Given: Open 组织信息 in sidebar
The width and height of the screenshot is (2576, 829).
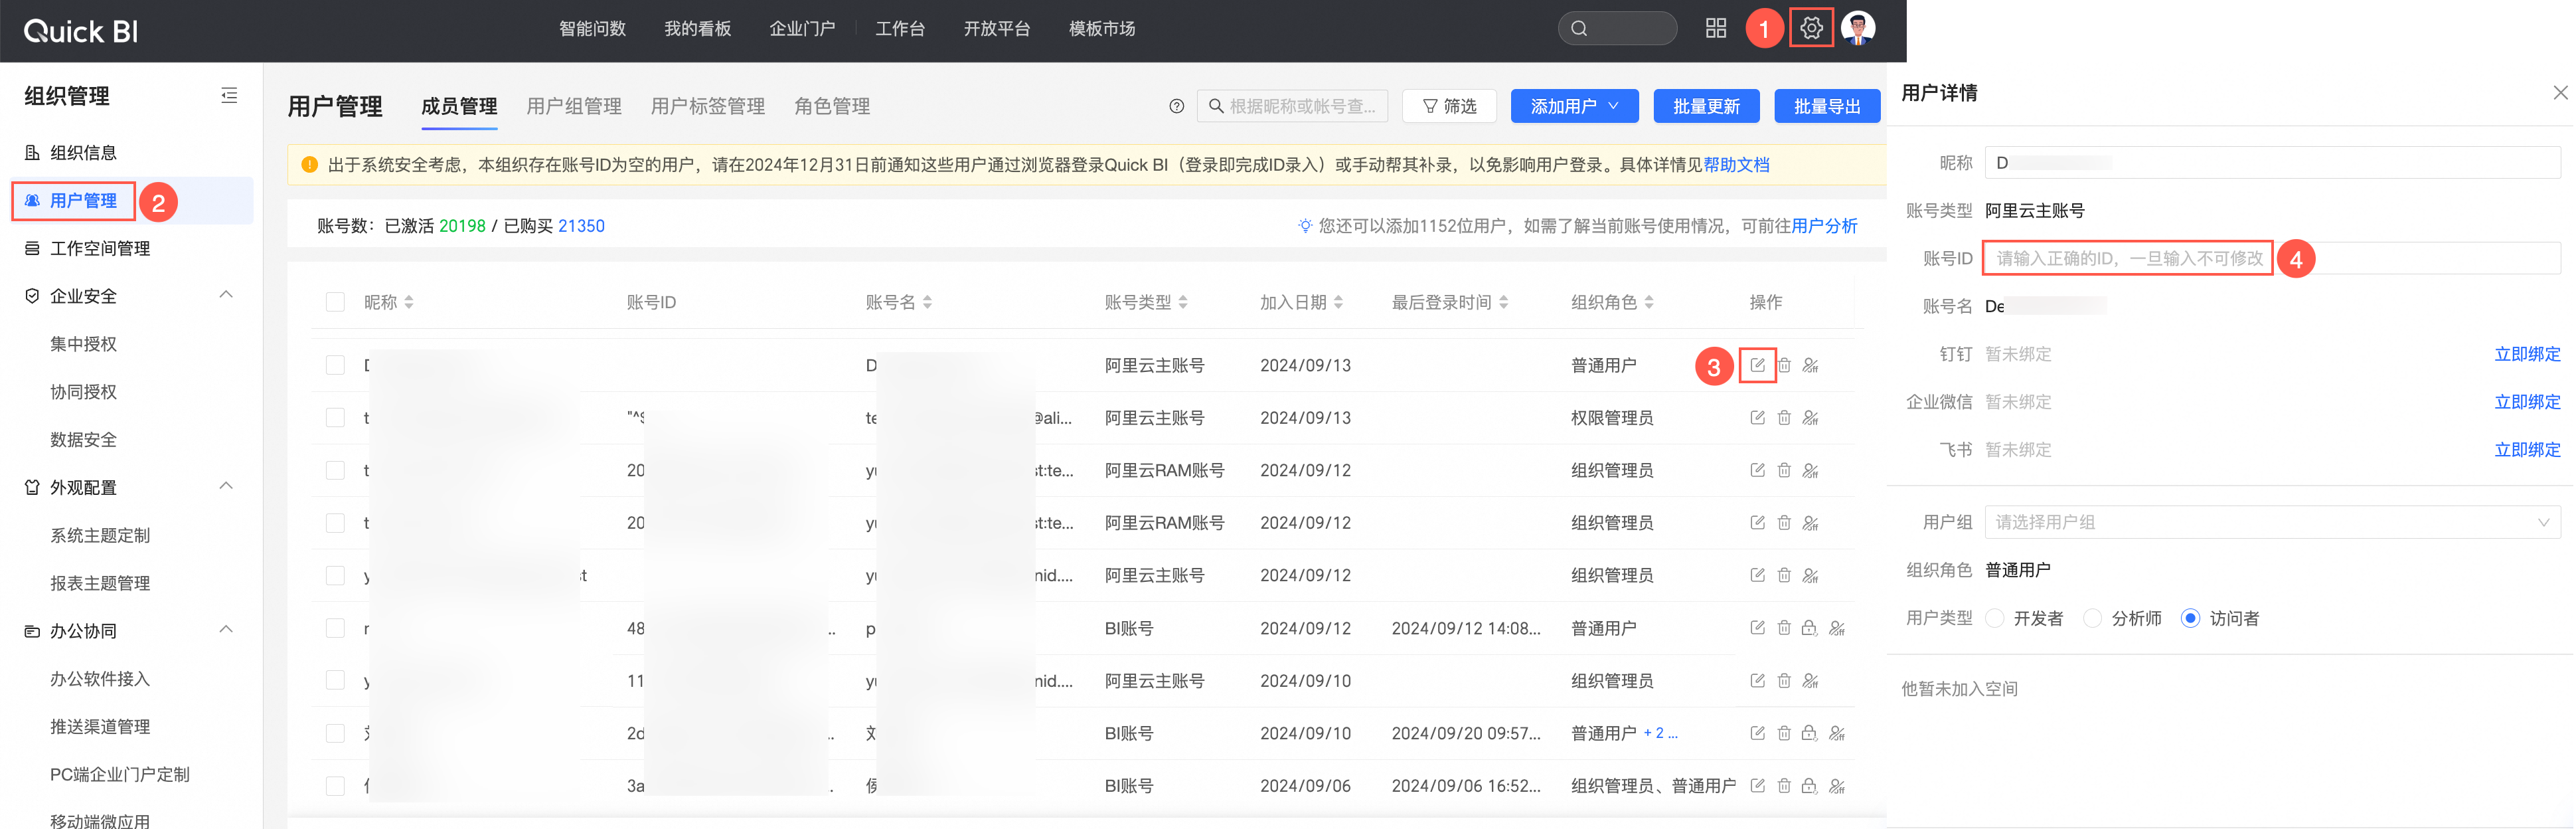Looking at the screenshot, I should pyautogui.click(x=83, y=153).
